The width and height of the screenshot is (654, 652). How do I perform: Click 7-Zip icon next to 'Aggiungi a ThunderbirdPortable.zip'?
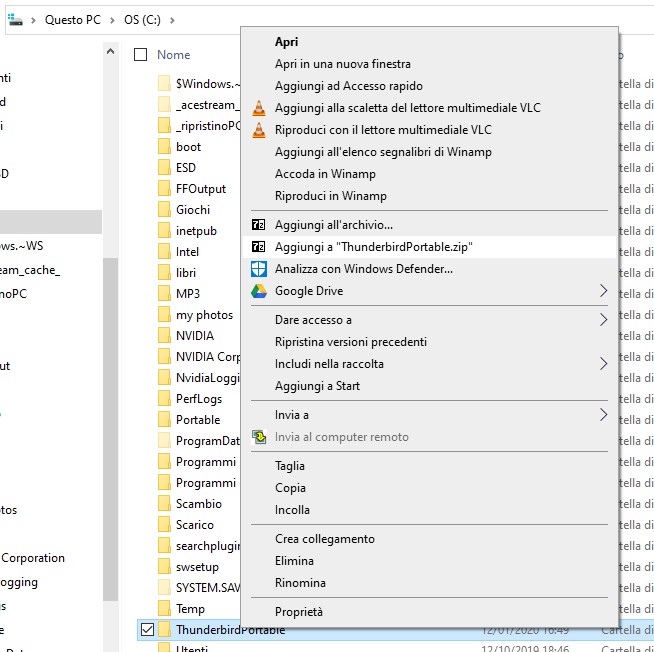click(258, 247)
